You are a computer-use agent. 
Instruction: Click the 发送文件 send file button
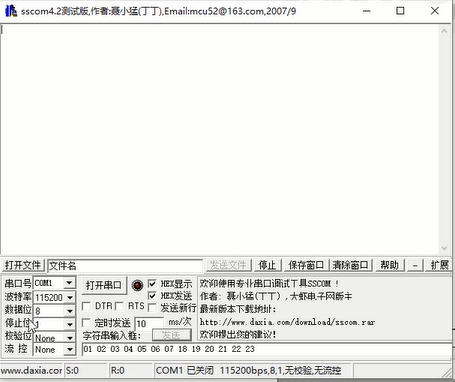pos(228,265)
